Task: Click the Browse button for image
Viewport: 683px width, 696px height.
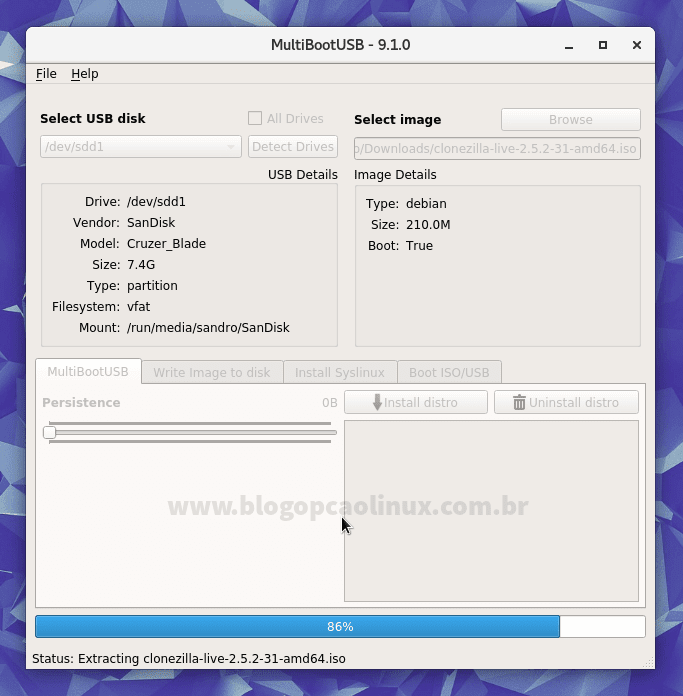Action: pyautogui.click(x=571, y=119)
